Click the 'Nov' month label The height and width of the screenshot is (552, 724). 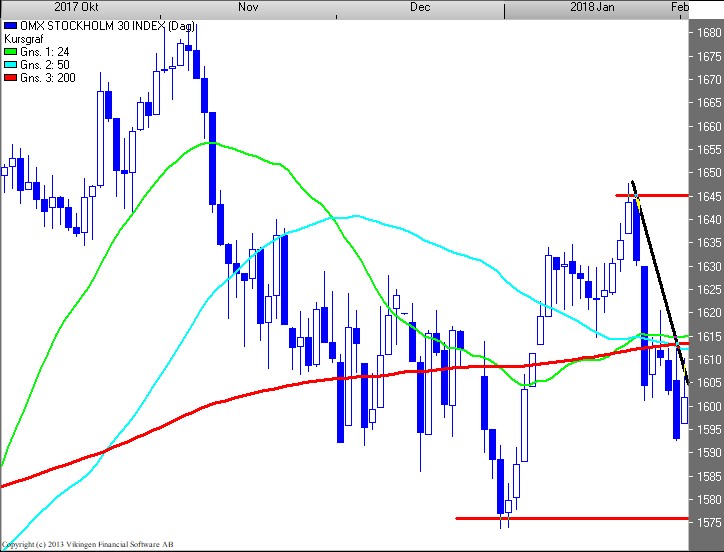(249, 7)
